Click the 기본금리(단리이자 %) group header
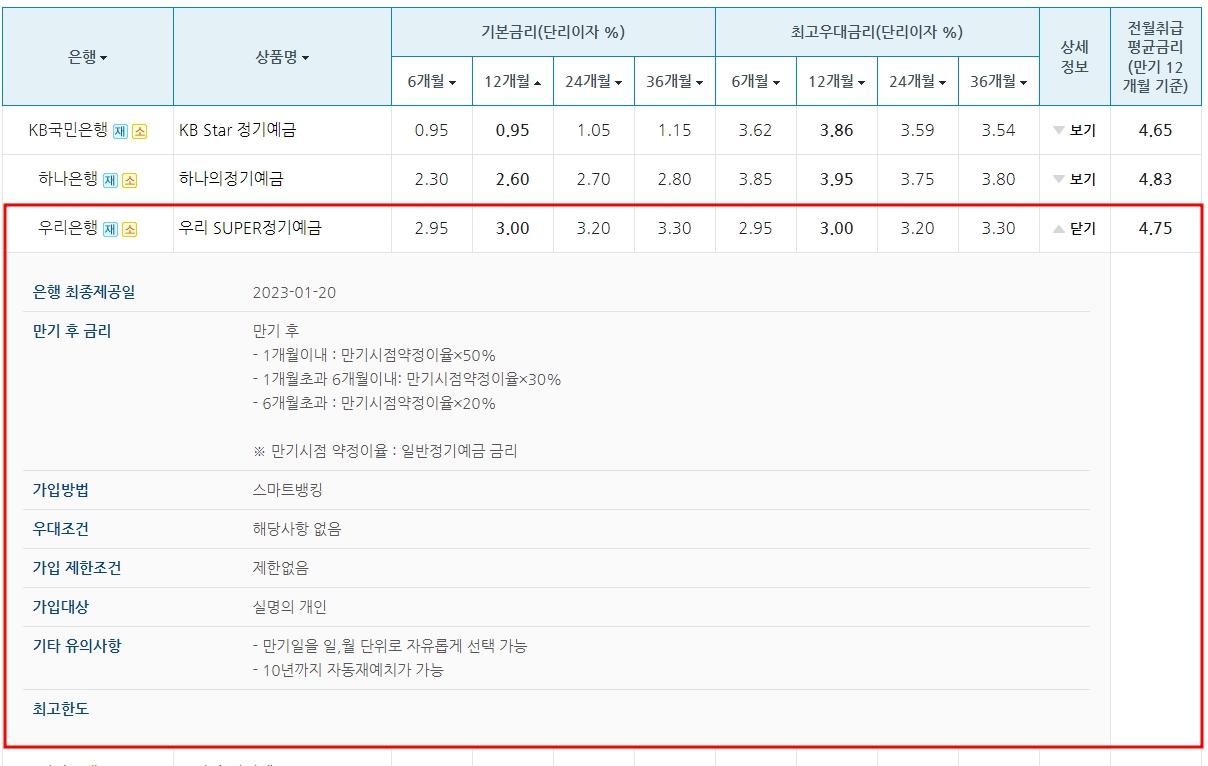Viewport: 1208px width, 766px height. 553,32
